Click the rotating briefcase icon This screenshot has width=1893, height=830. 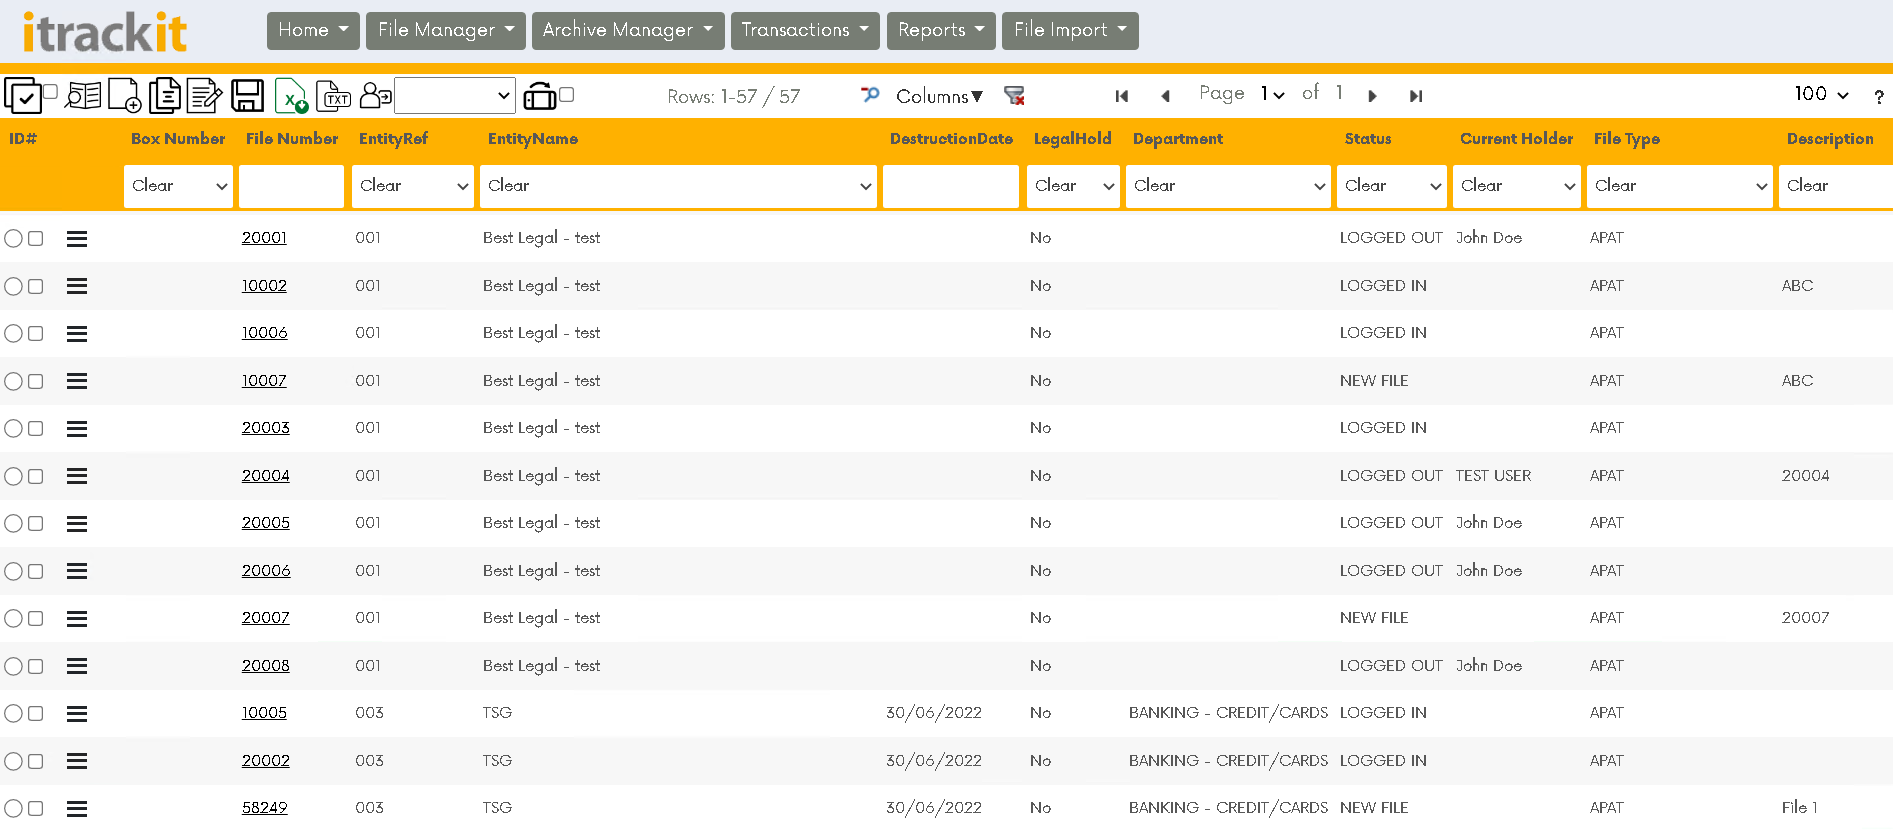tap(540, 96)
